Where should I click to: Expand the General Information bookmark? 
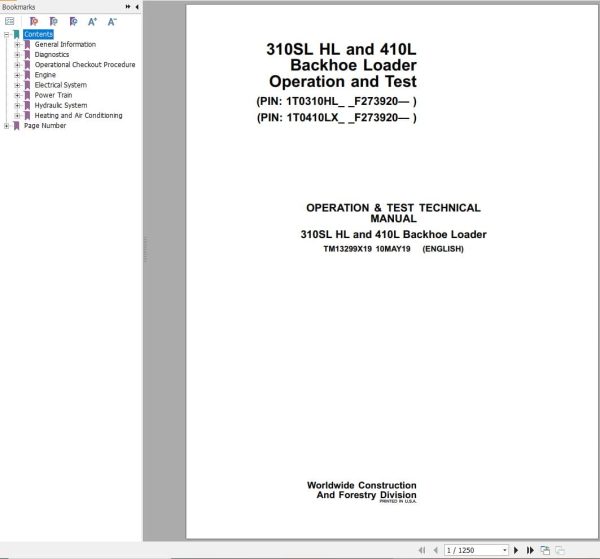click(x=17, y=44)
